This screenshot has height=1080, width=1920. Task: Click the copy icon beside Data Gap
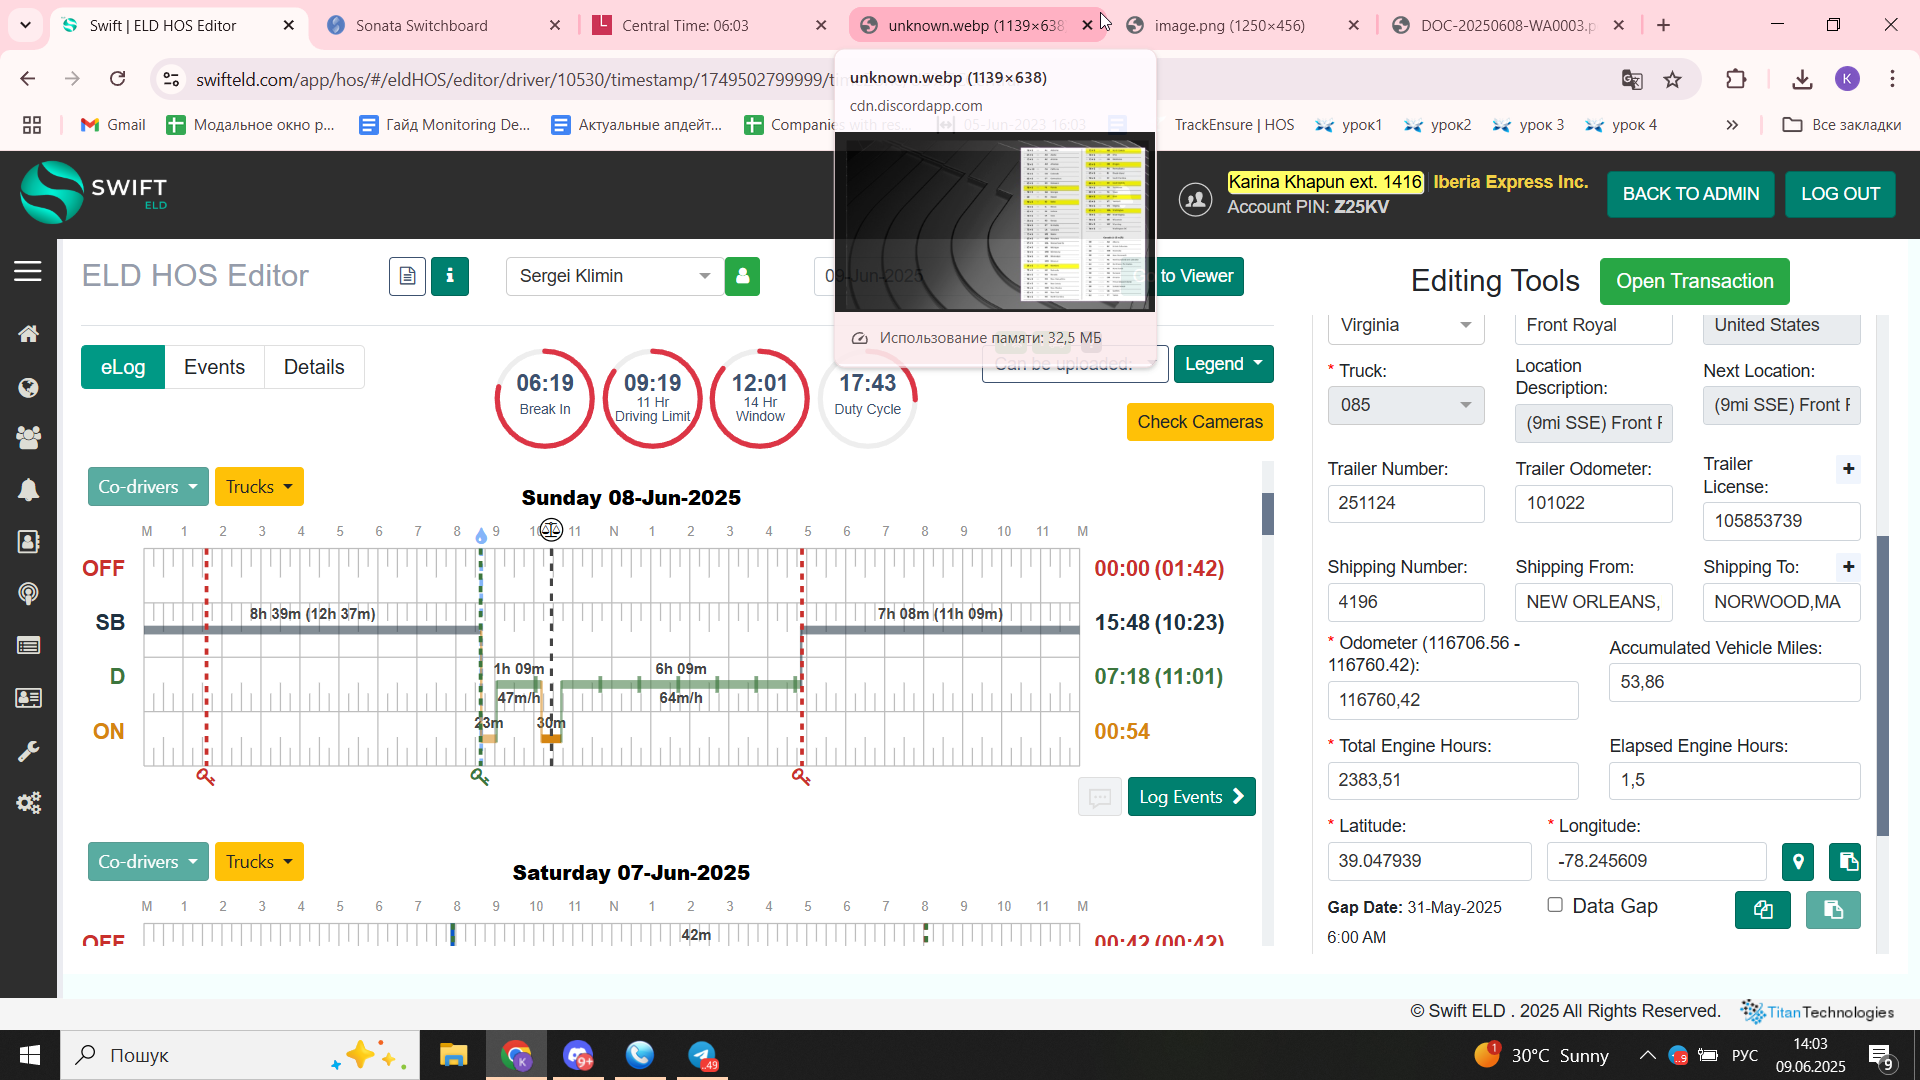pyautogui.click(x=1762, y=910)
